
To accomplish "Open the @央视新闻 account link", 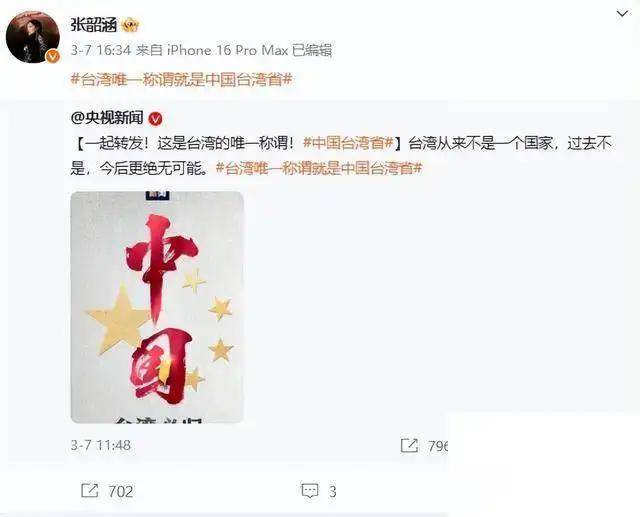I will (107, 118).
